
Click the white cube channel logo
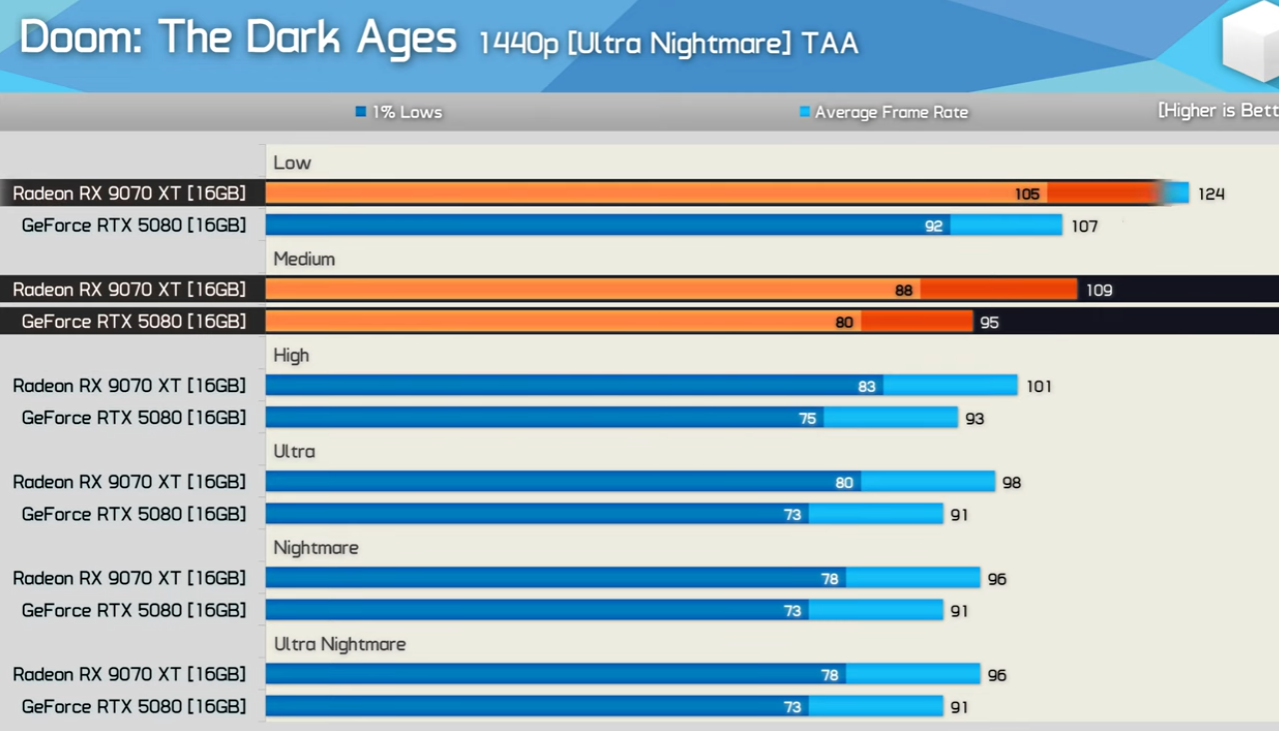click(x=1250, y=42)
